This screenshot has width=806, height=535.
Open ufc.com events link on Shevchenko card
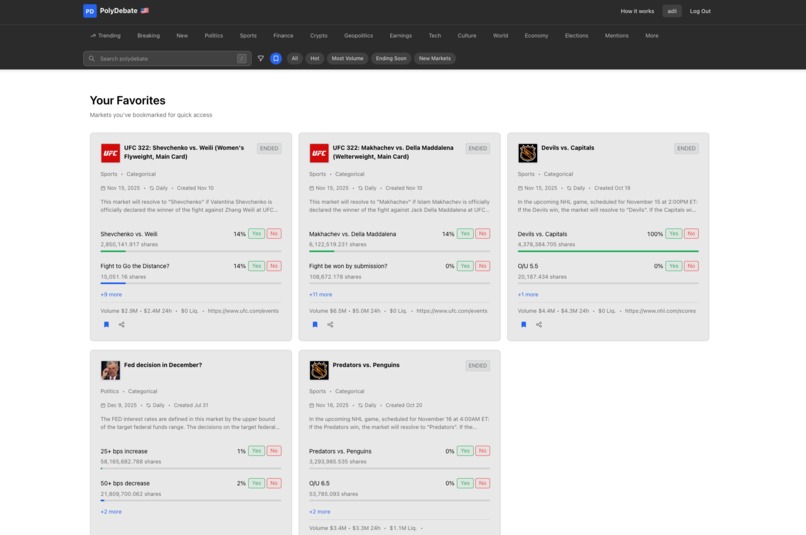(243, 311)
